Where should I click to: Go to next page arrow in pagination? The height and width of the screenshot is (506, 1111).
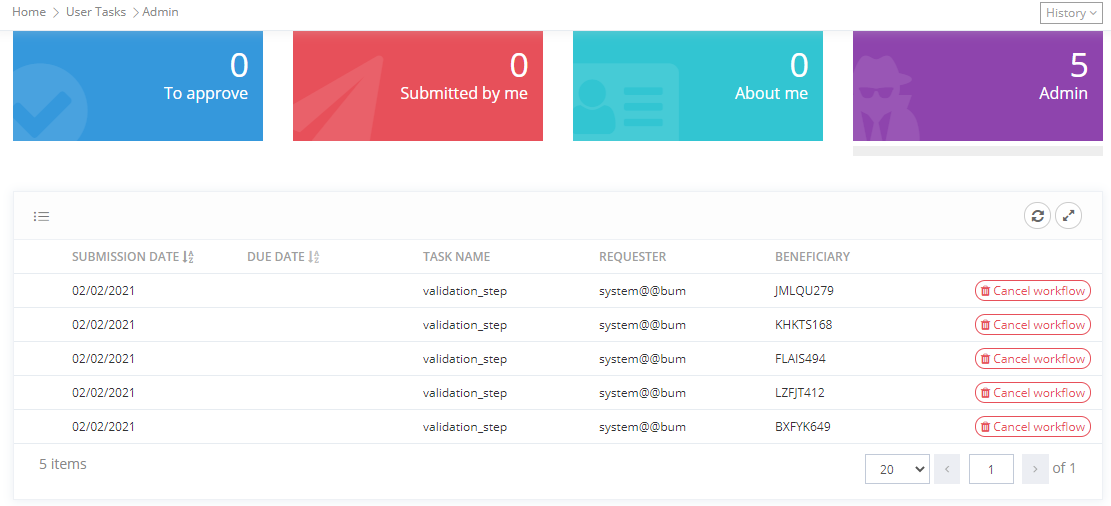pyautogui.click(x=1035, y=469)
